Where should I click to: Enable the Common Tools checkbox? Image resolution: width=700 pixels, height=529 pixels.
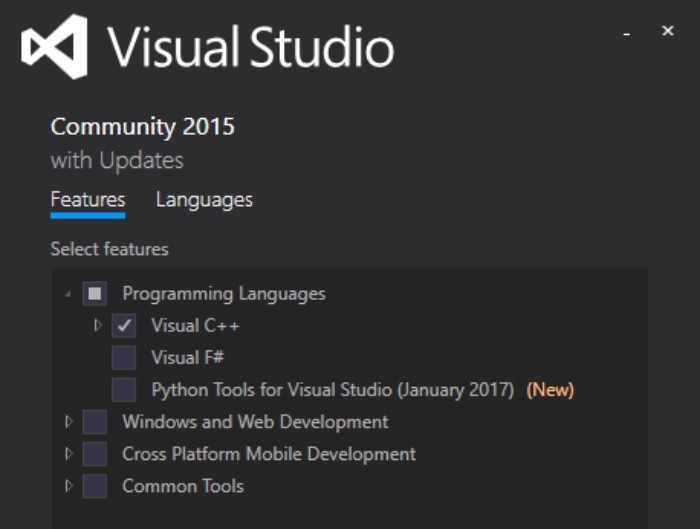[95, 486]
